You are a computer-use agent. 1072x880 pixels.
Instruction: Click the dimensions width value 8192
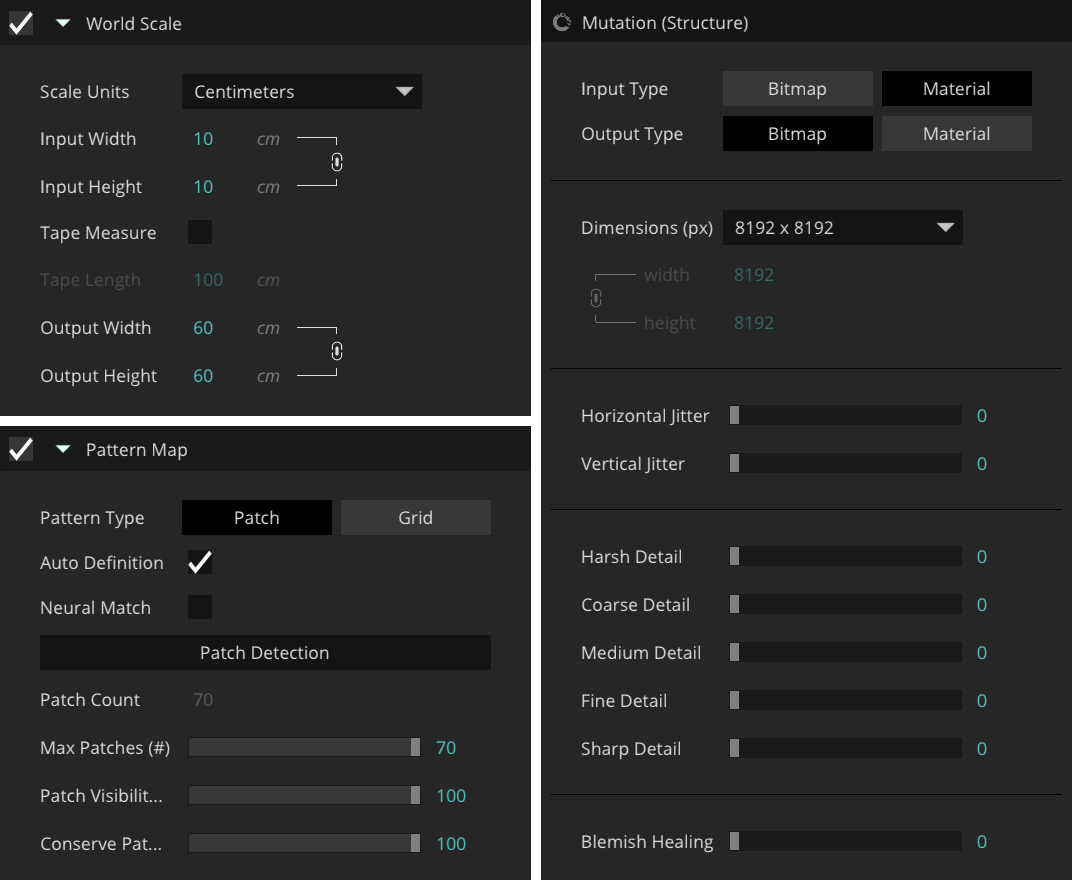click(x=753, y=275)
